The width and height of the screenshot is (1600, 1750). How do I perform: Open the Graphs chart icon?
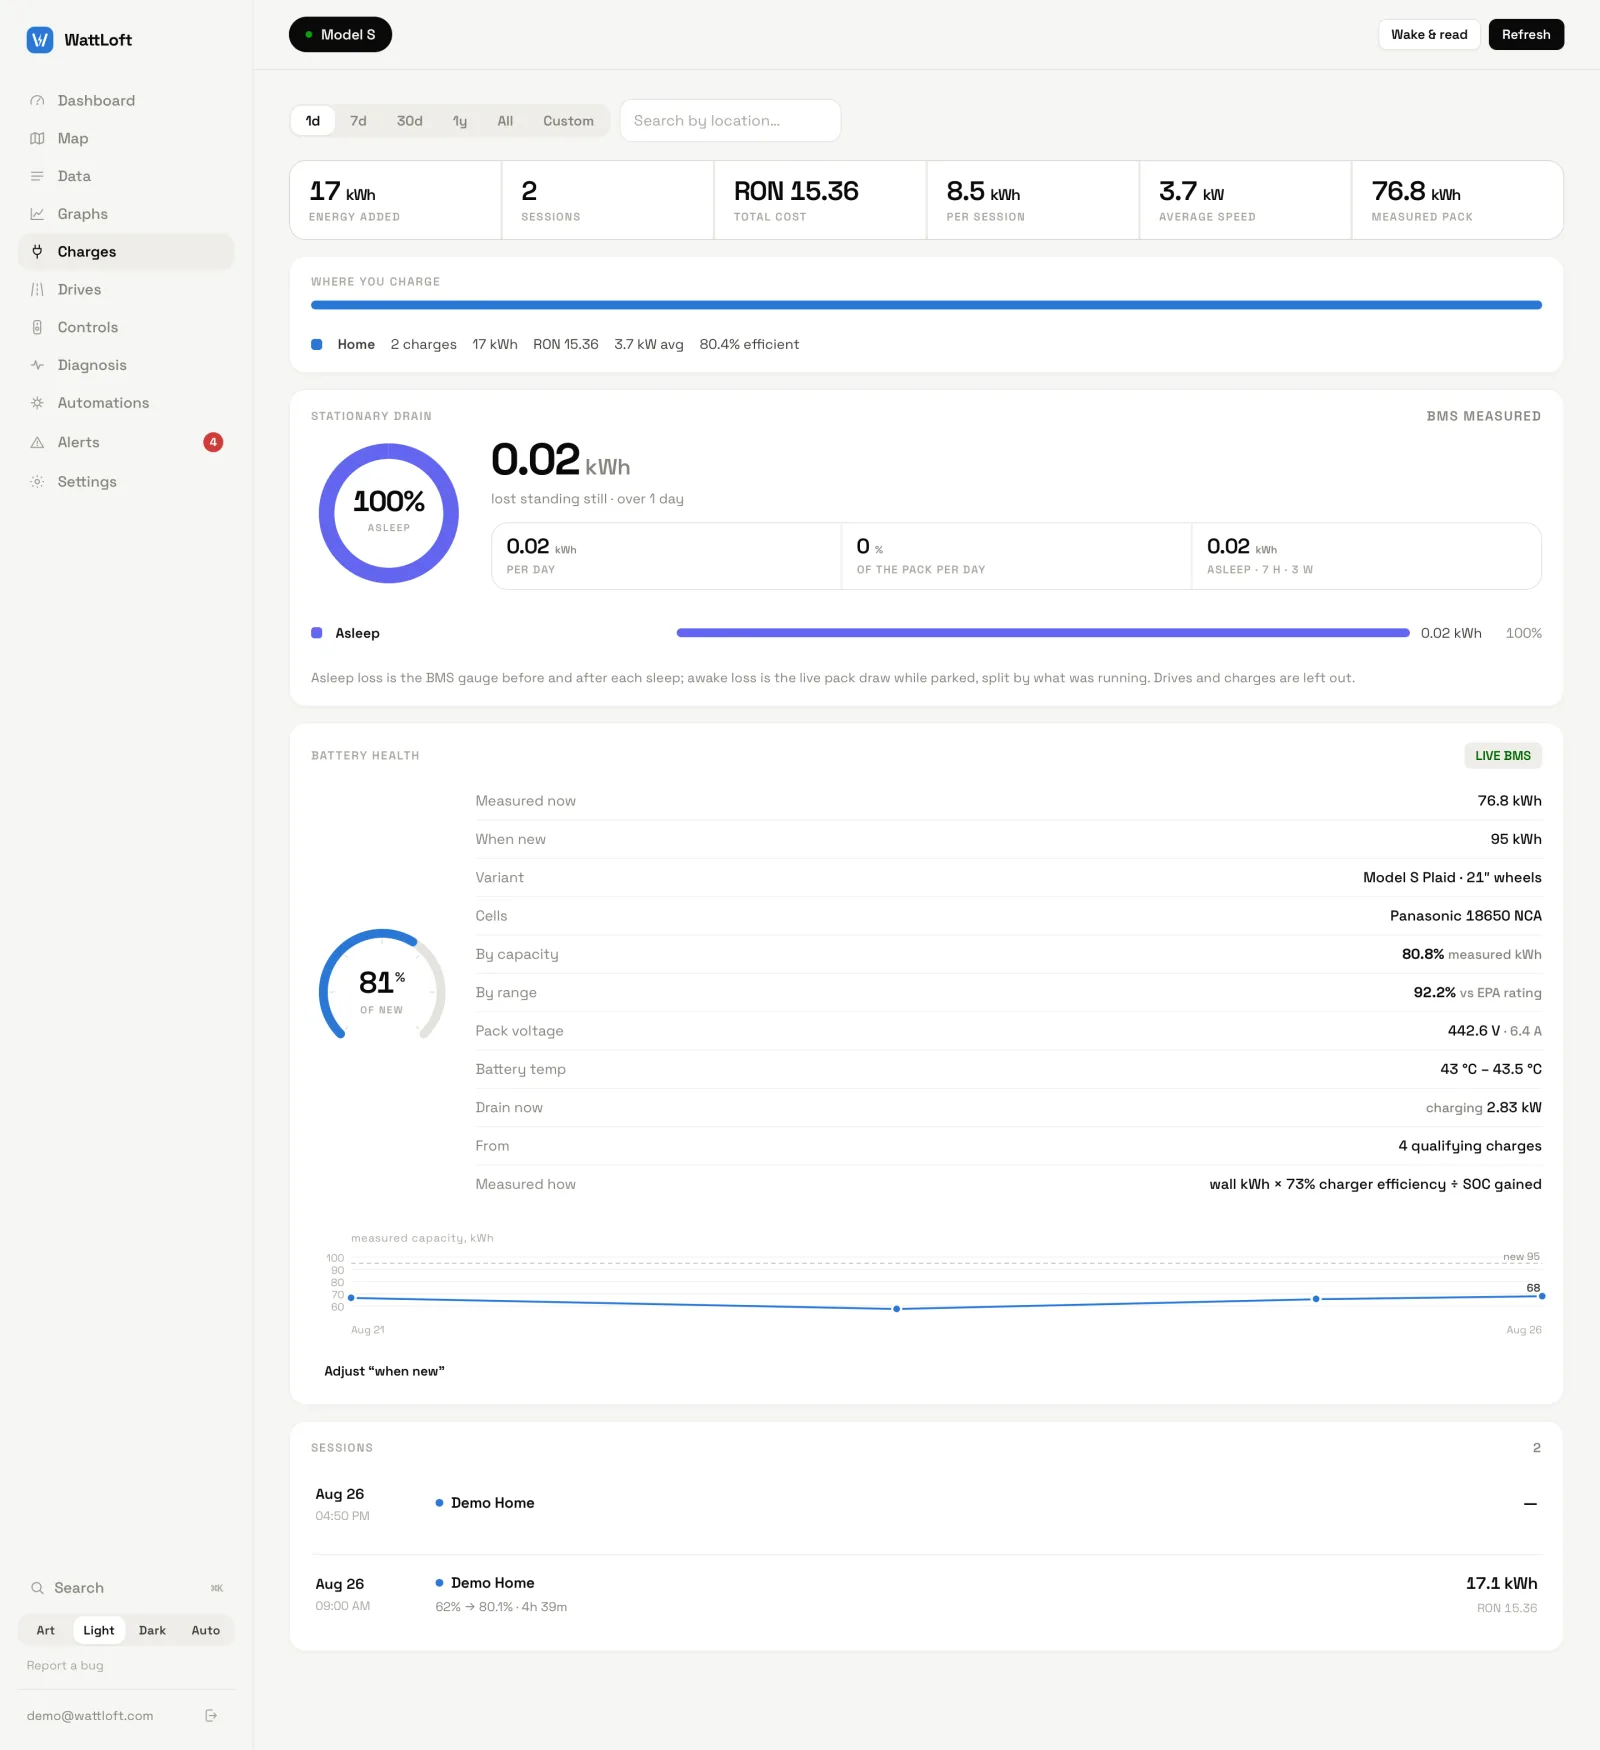(37, 214)
